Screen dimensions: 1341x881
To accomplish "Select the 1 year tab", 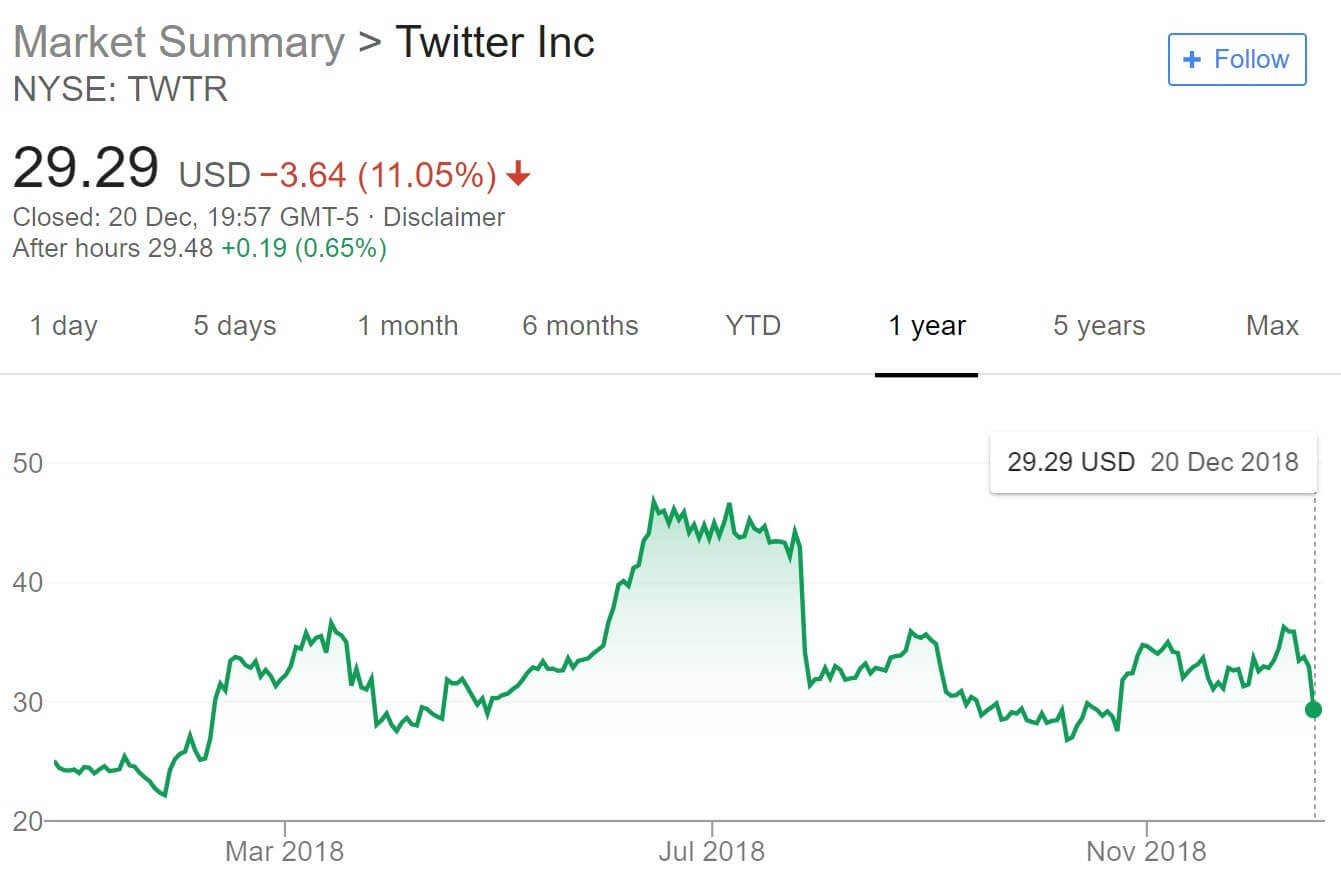I will click(927, 326).
